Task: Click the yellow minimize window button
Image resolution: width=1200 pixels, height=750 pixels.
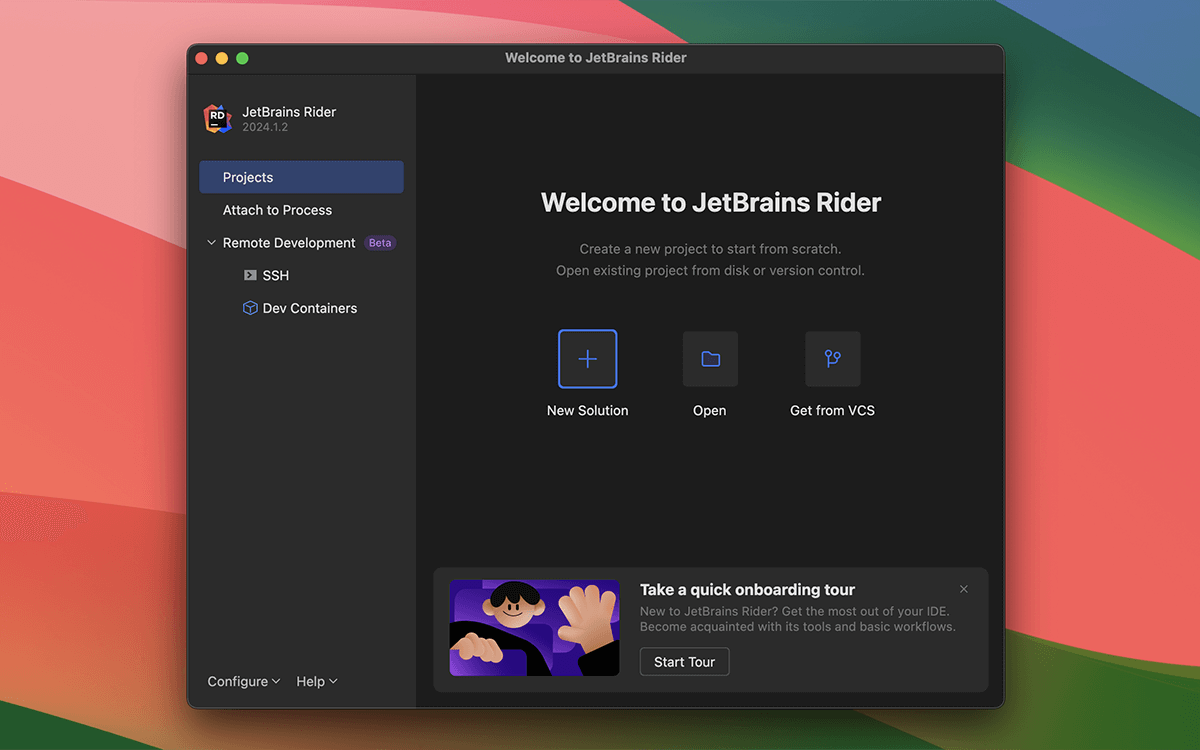Action: pos(222,58)
